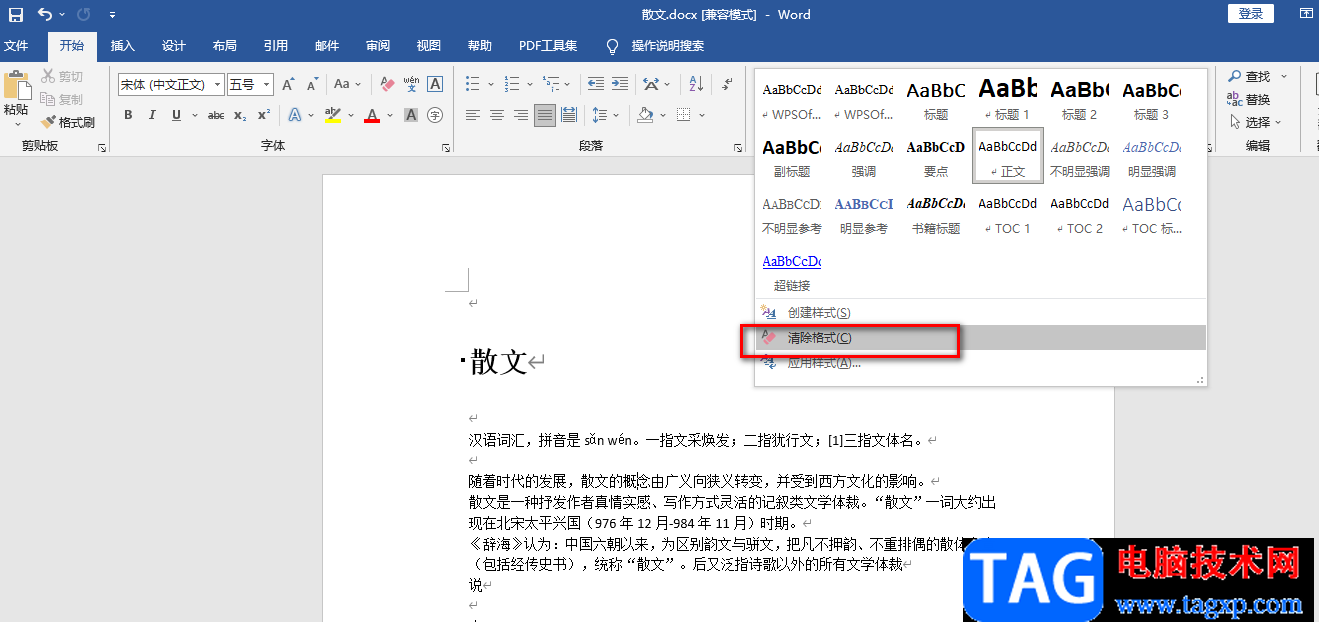Screen dimensions: 1319x622
Task: Click the 登录 sign-in button
Action: pos(1250,13)
